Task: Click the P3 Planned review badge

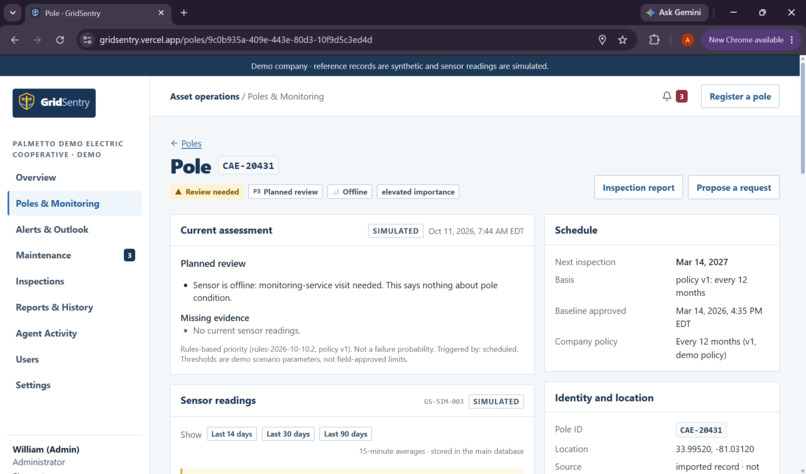Action: pos(285,192)
